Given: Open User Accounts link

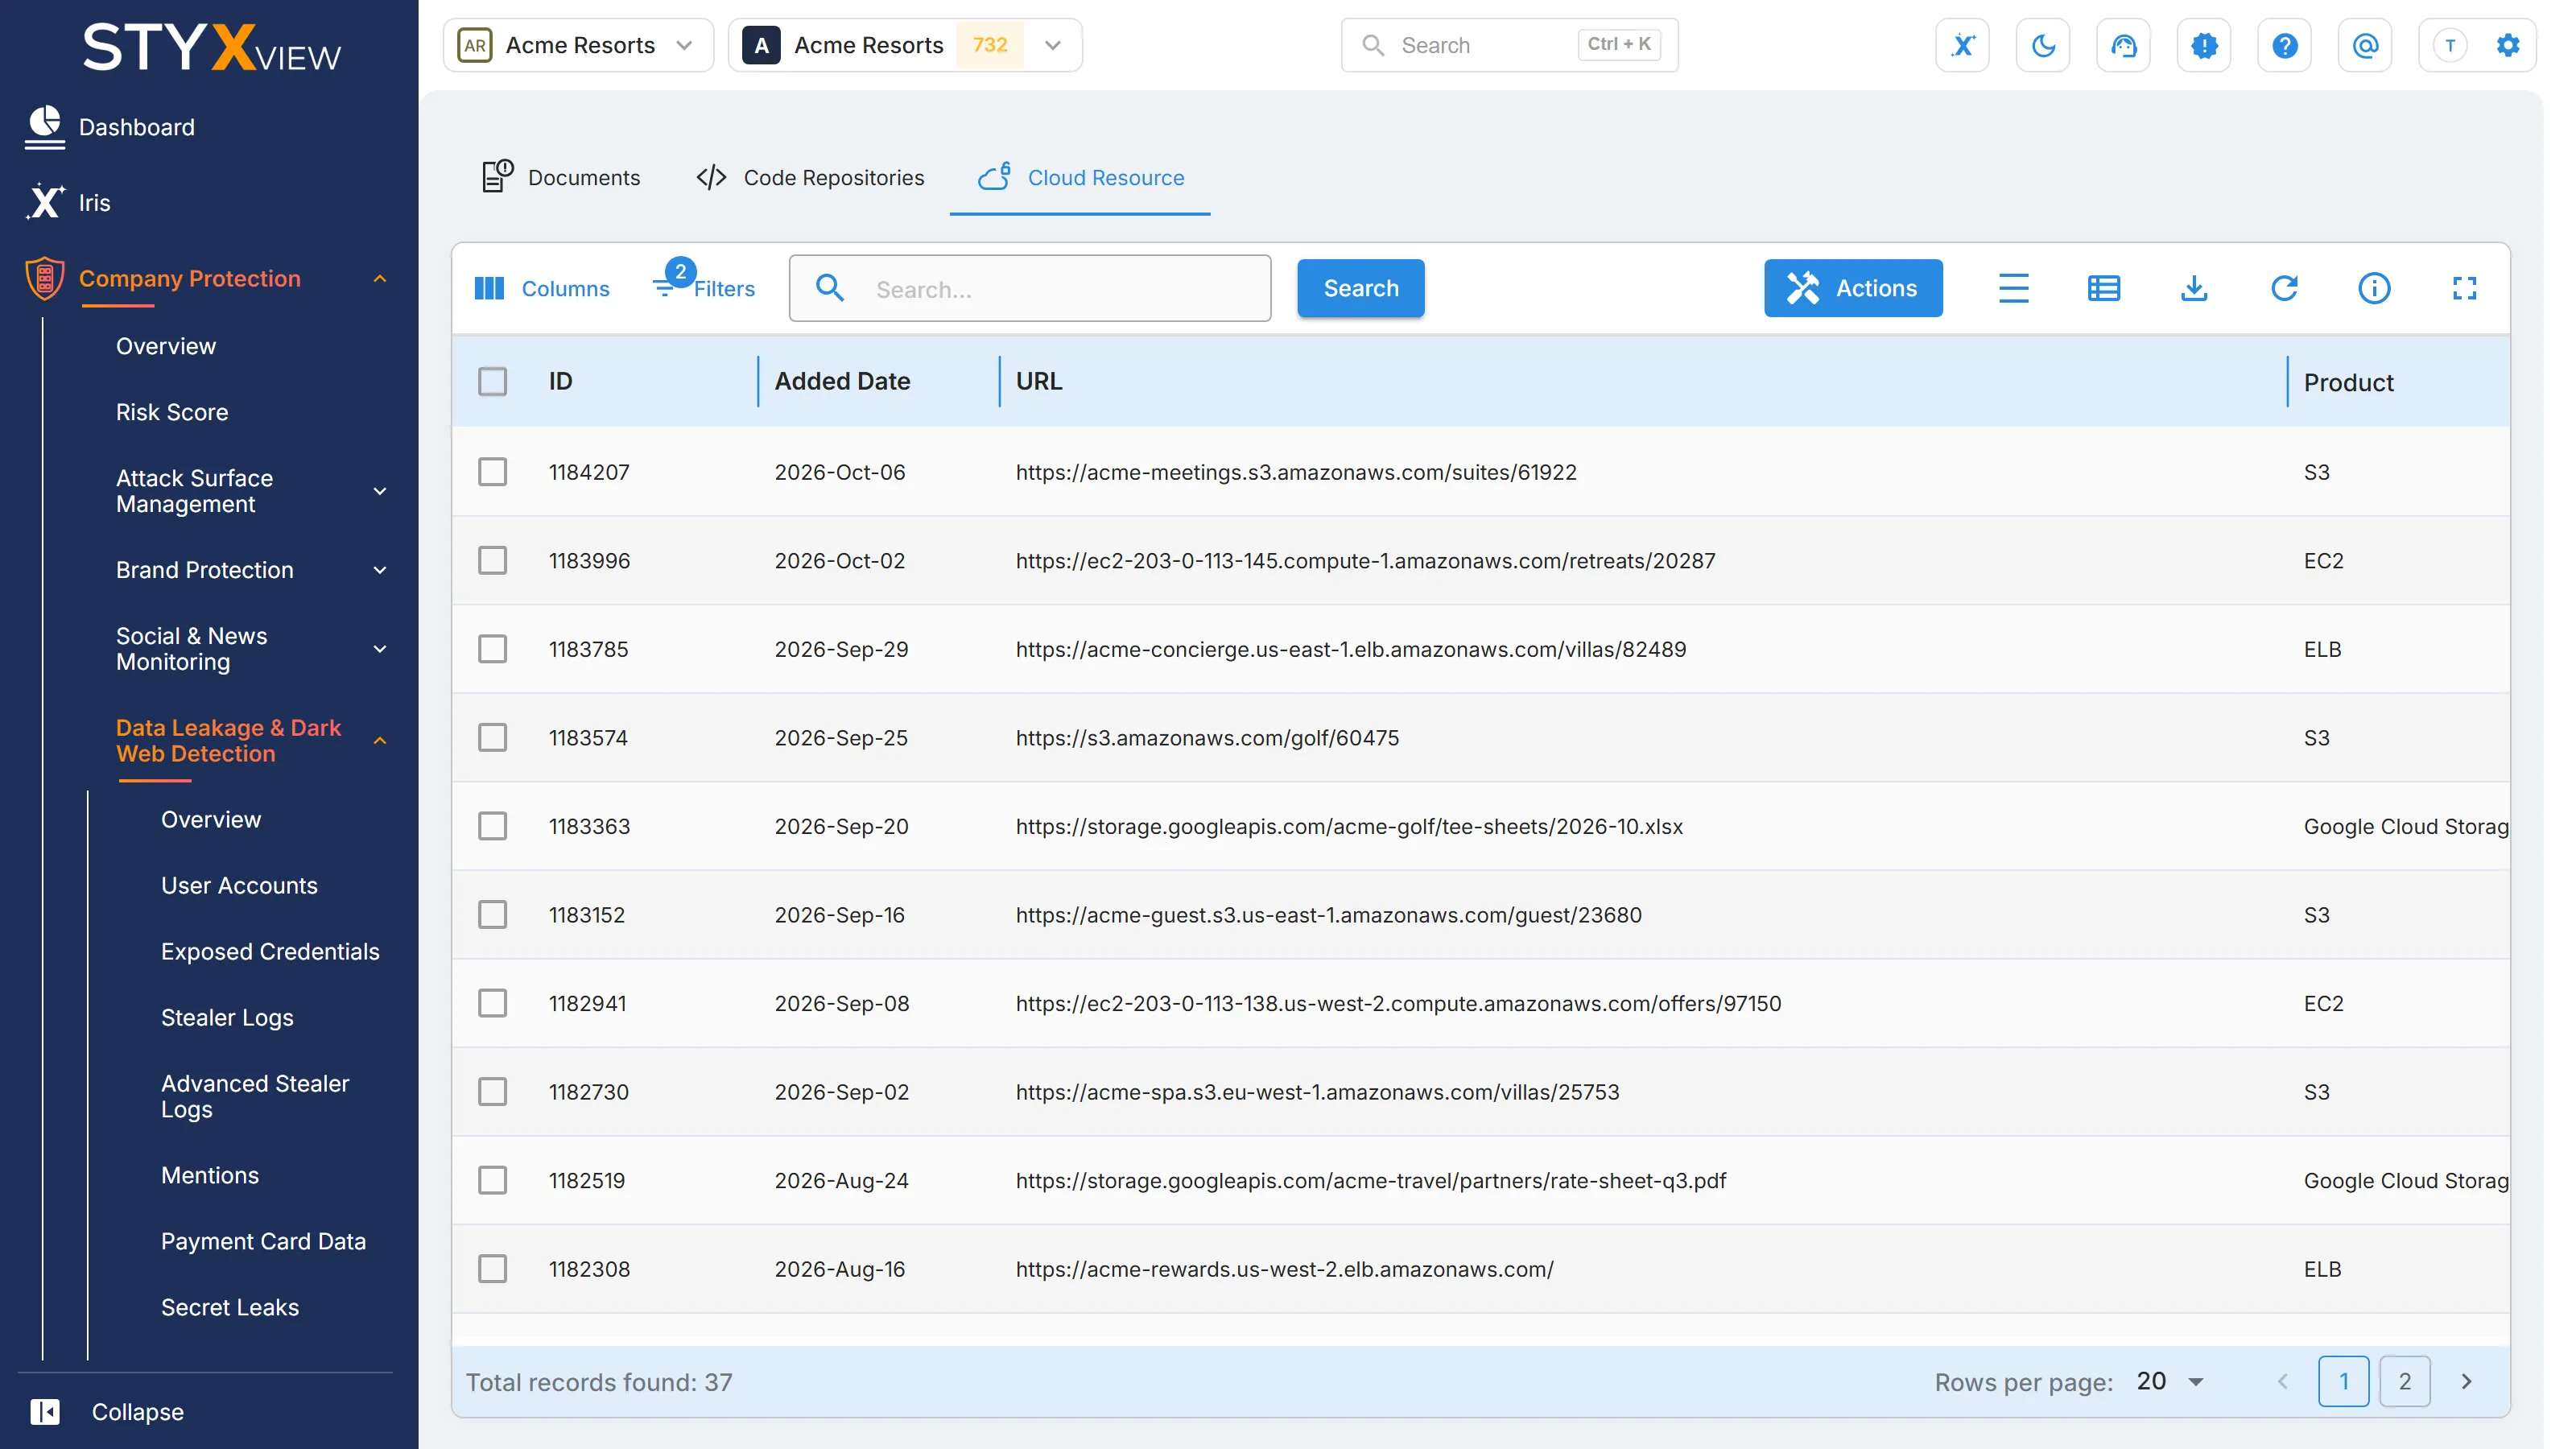Looking at the screenshot, I should 239,885.
